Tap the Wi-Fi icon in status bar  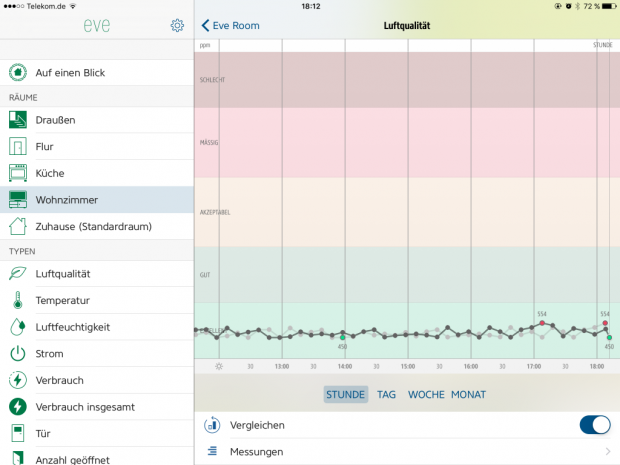tap(73, 6)
